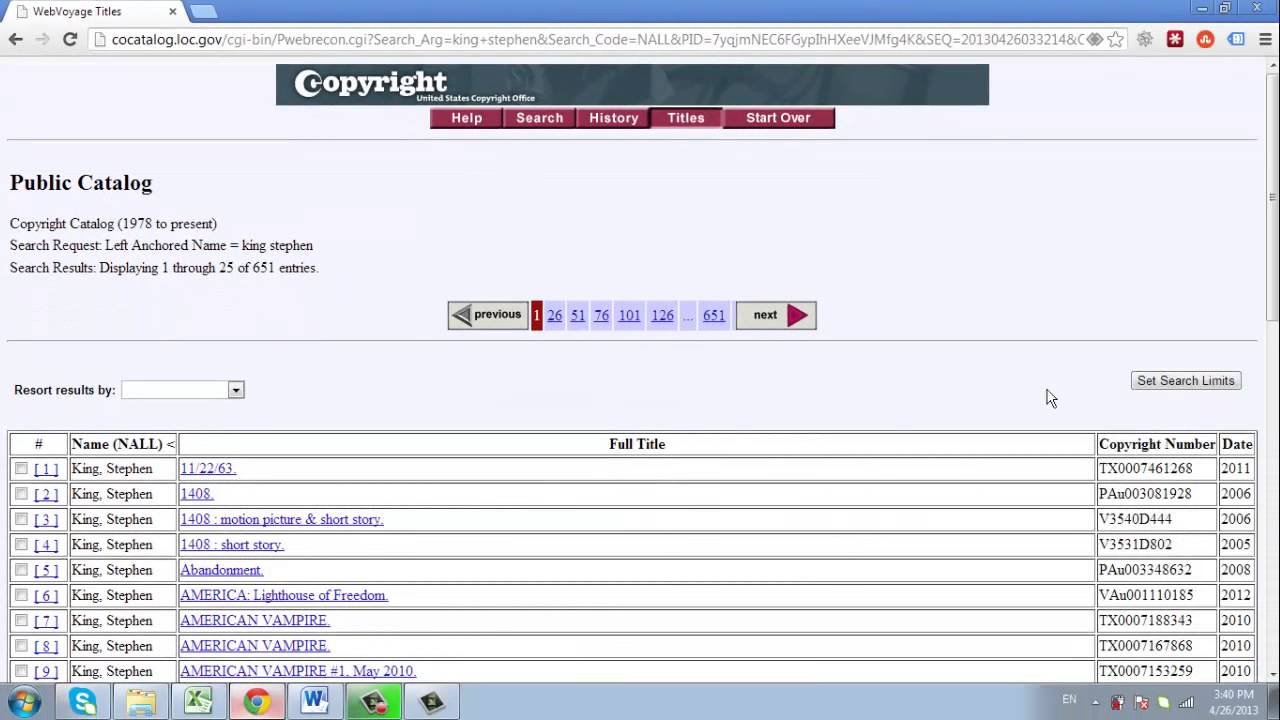Open the StumbleUpon extension icon
1280x720 pixels.
coord(1205,39)
